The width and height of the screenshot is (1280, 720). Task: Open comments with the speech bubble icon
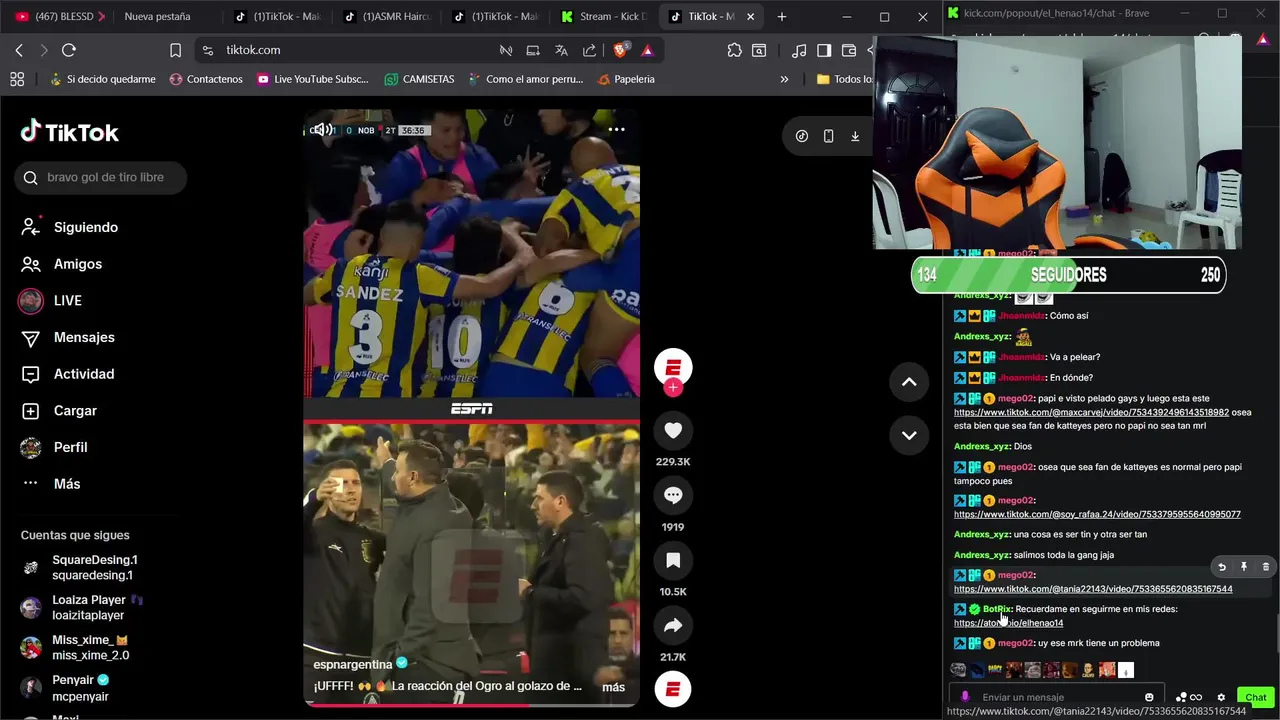click(673, 496)
